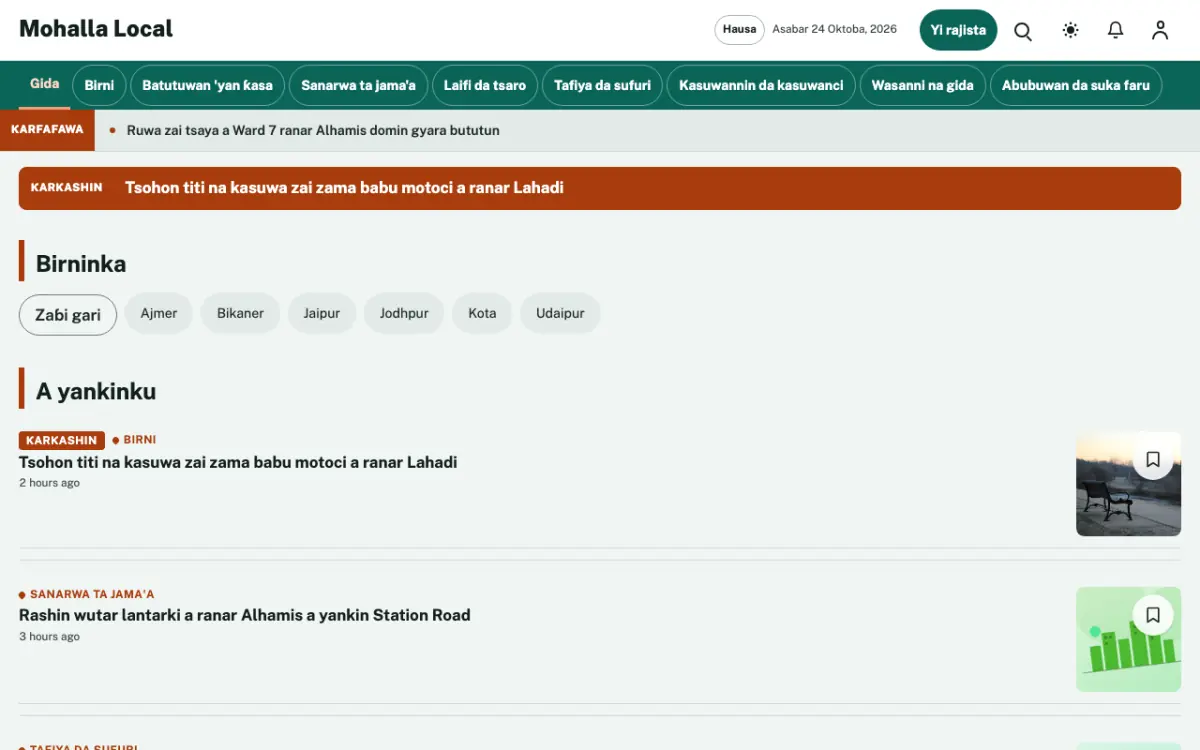Open the orange KARKASHIN breaking banner
This screenshot has height=750, width=1200.
(600, 188)
